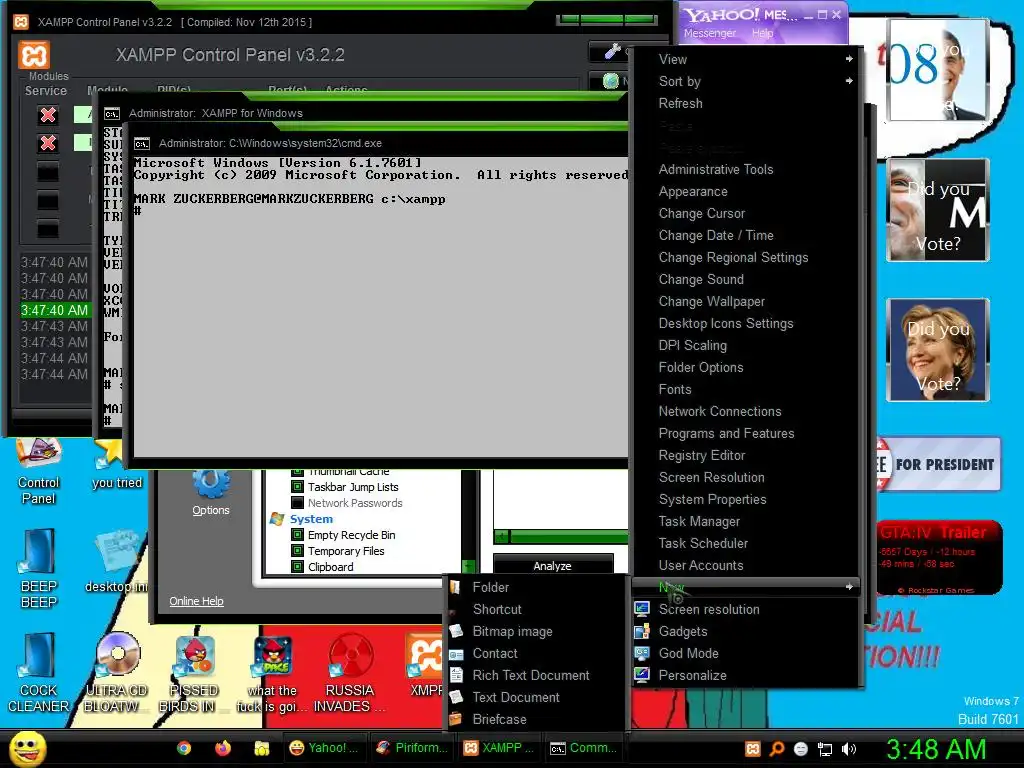Click the Gadgets icon in context menu
Image resolution: width=1024 pixels, height=768 pixels.
[642, 632]
